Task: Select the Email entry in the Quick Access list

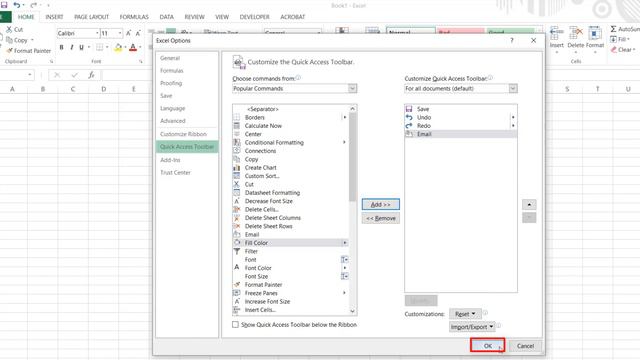Action: coord(461,134)
